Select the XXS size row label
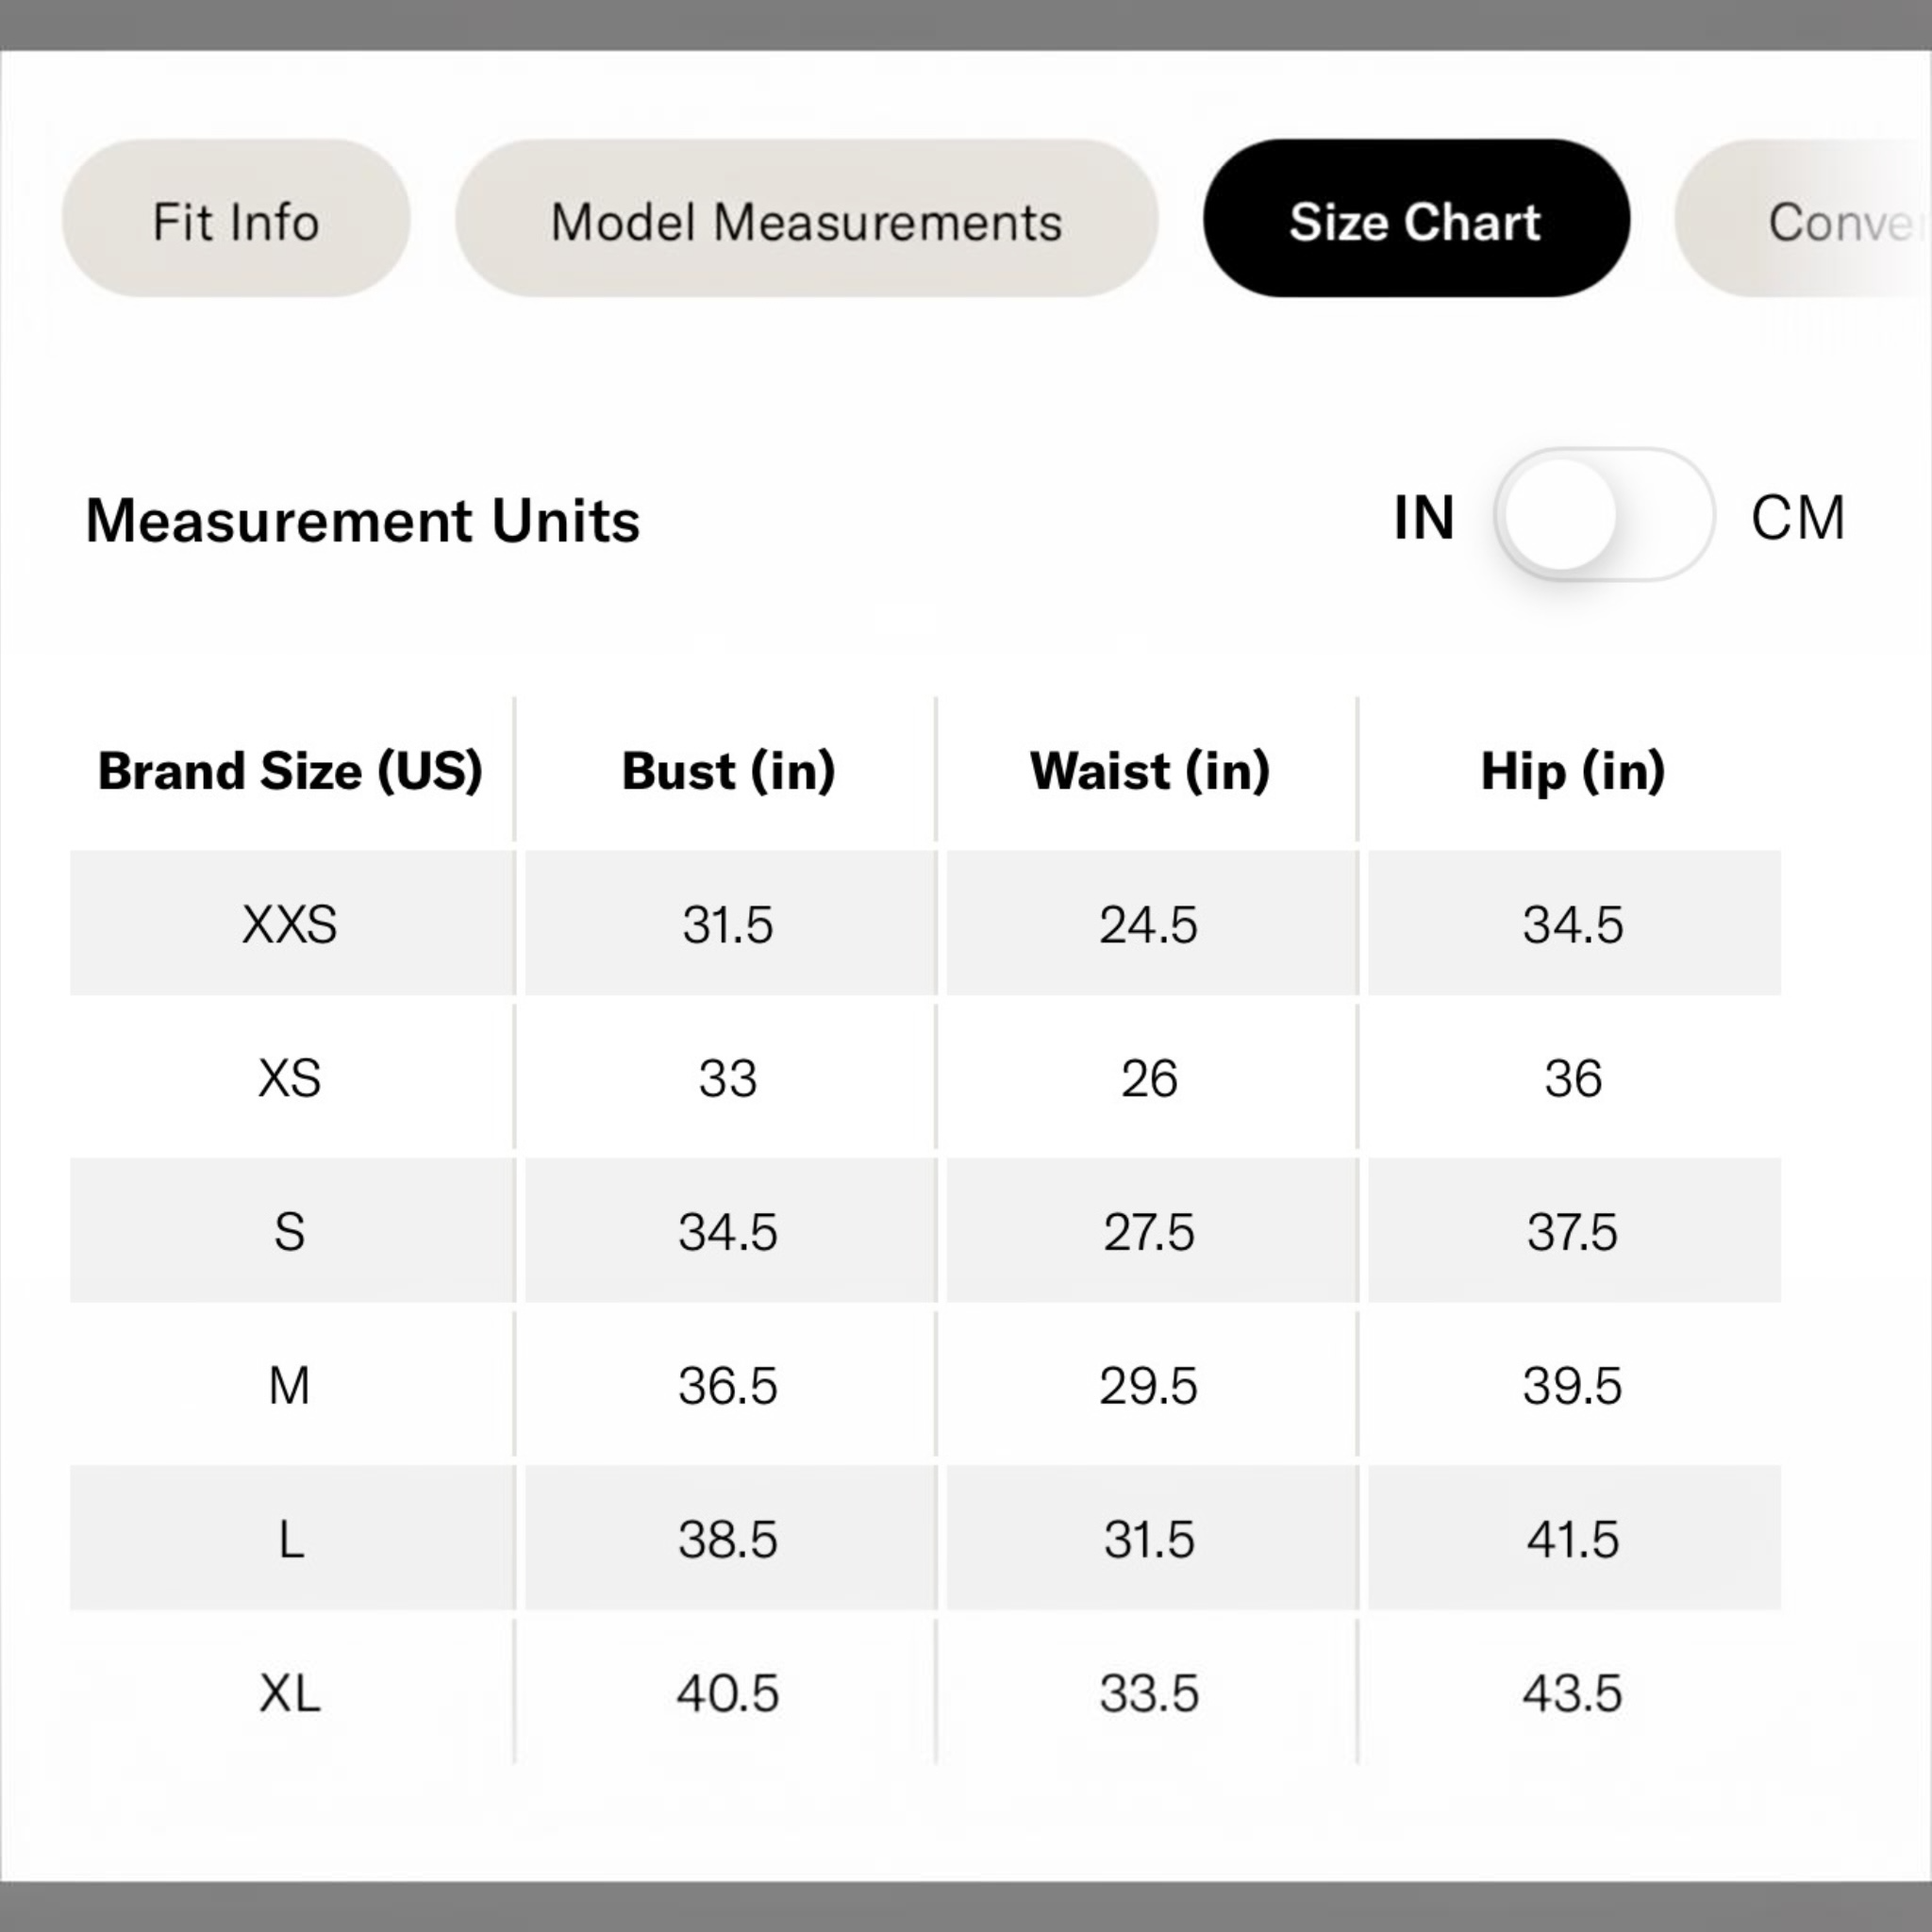Screen dimensions: 1932x1932 (290, 924)
